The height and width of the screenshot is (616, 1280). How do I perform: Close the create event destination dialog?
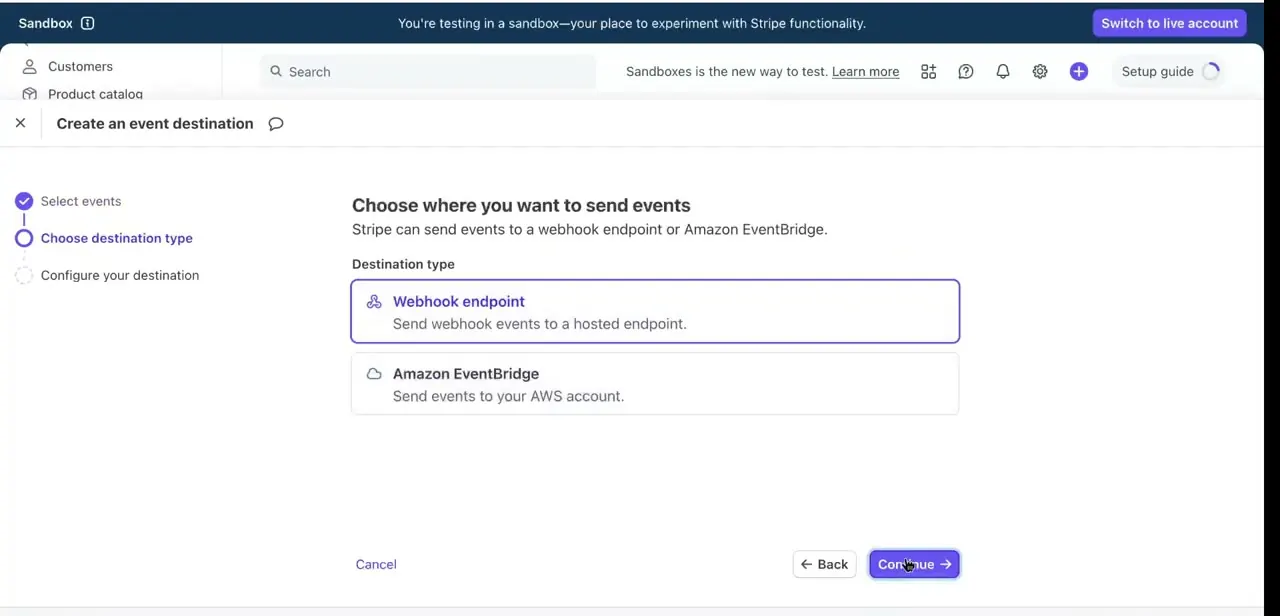(x=20, y=123)
